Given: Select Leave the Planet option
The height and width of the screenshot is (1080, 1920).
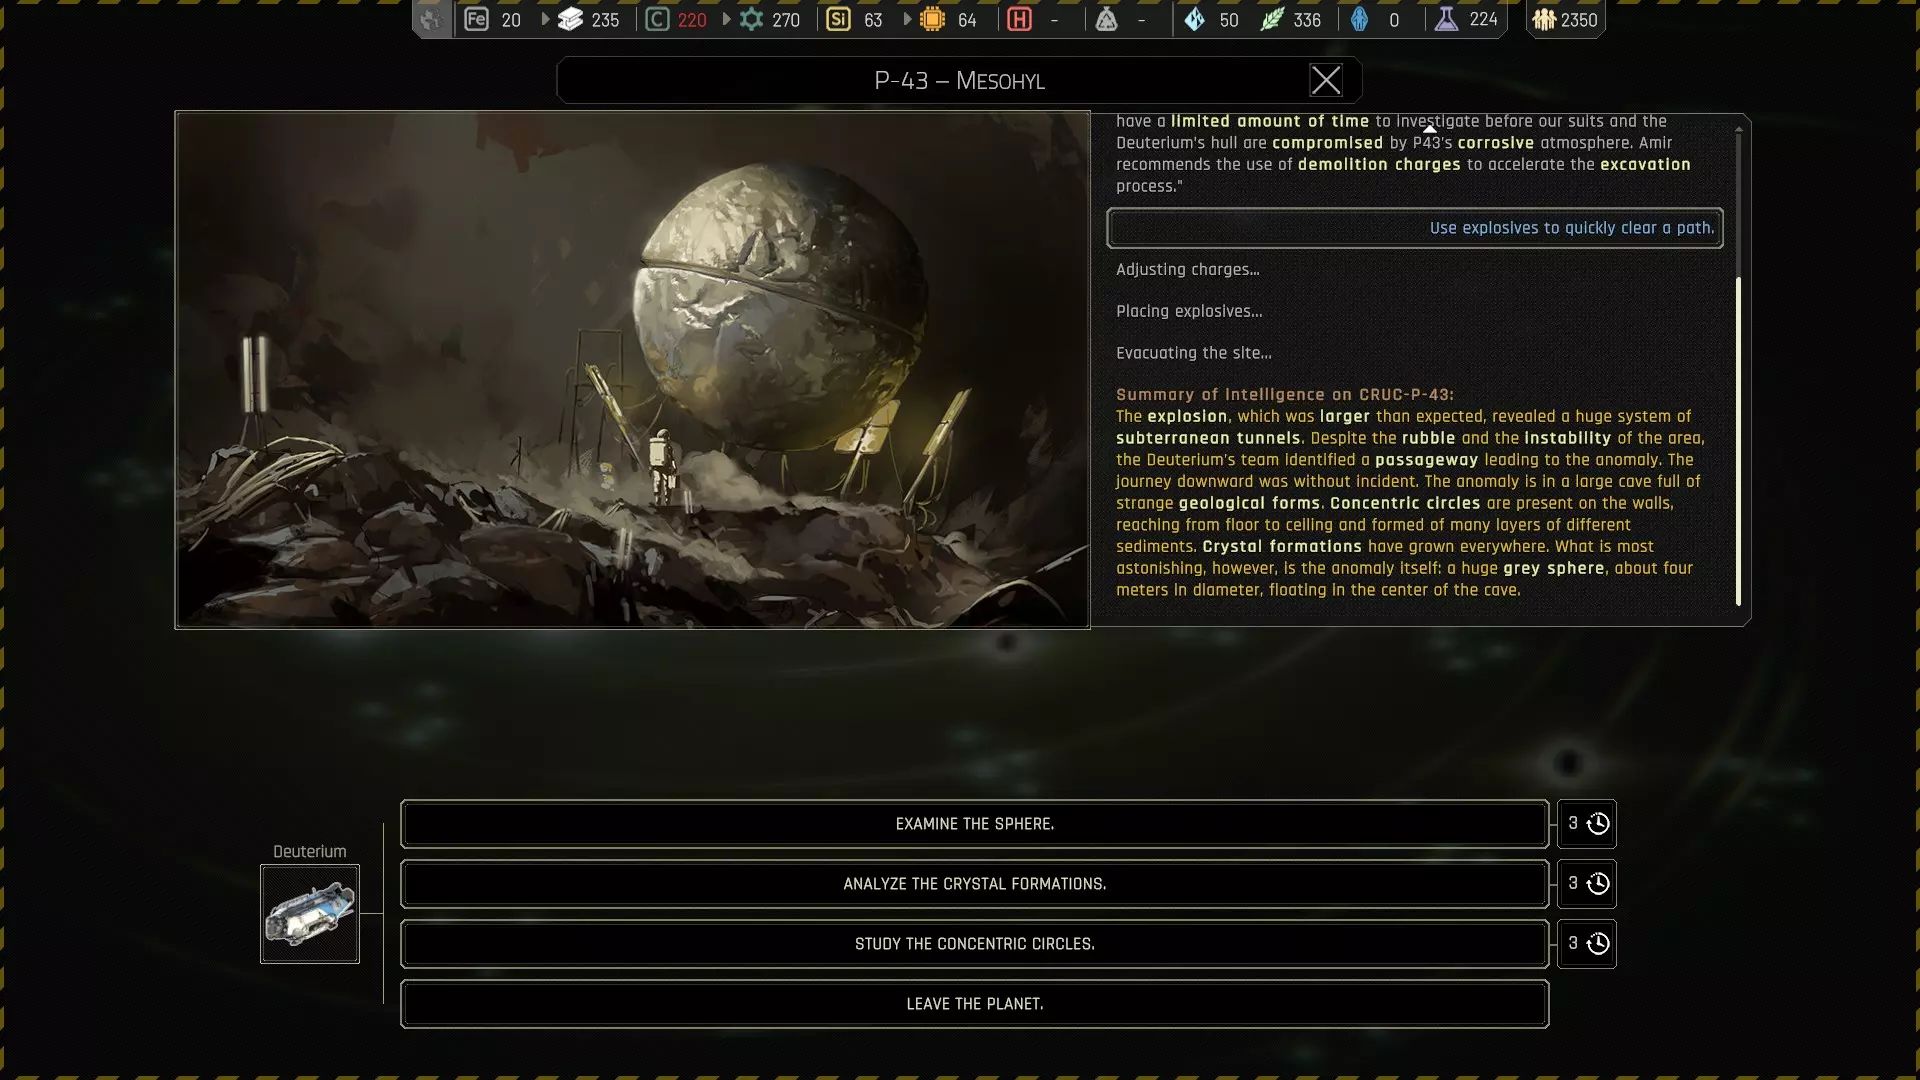Looking at the screenshot, I should 974,1004.
